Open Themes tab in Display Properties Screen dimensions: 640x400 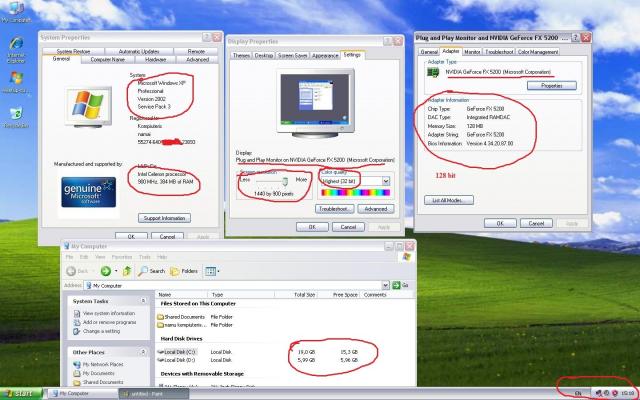[241, 56]
